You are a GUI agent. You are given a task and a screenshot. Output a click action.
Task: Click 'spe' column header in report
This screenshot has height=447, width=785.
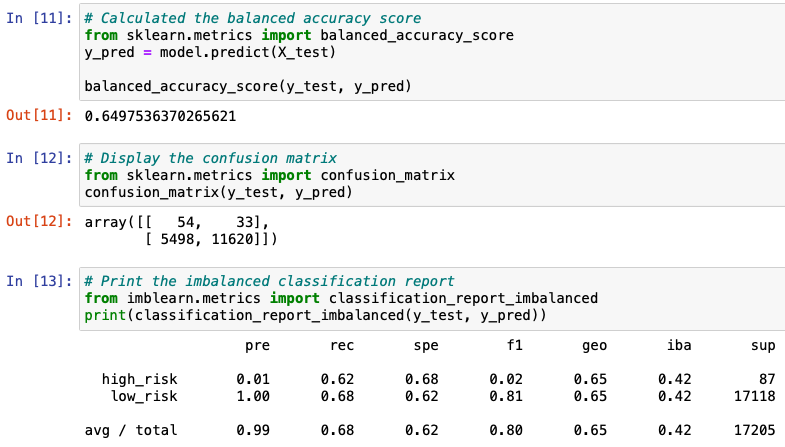click(426, 346)
